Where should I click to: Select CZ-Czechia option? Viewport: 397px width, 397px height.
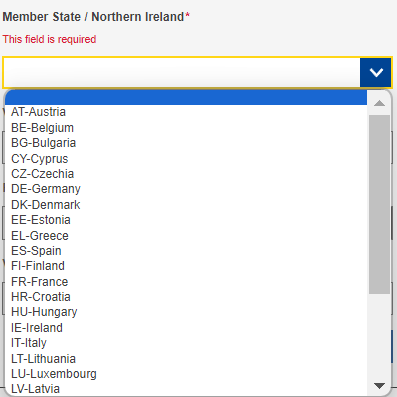click(x=186, y=174)
